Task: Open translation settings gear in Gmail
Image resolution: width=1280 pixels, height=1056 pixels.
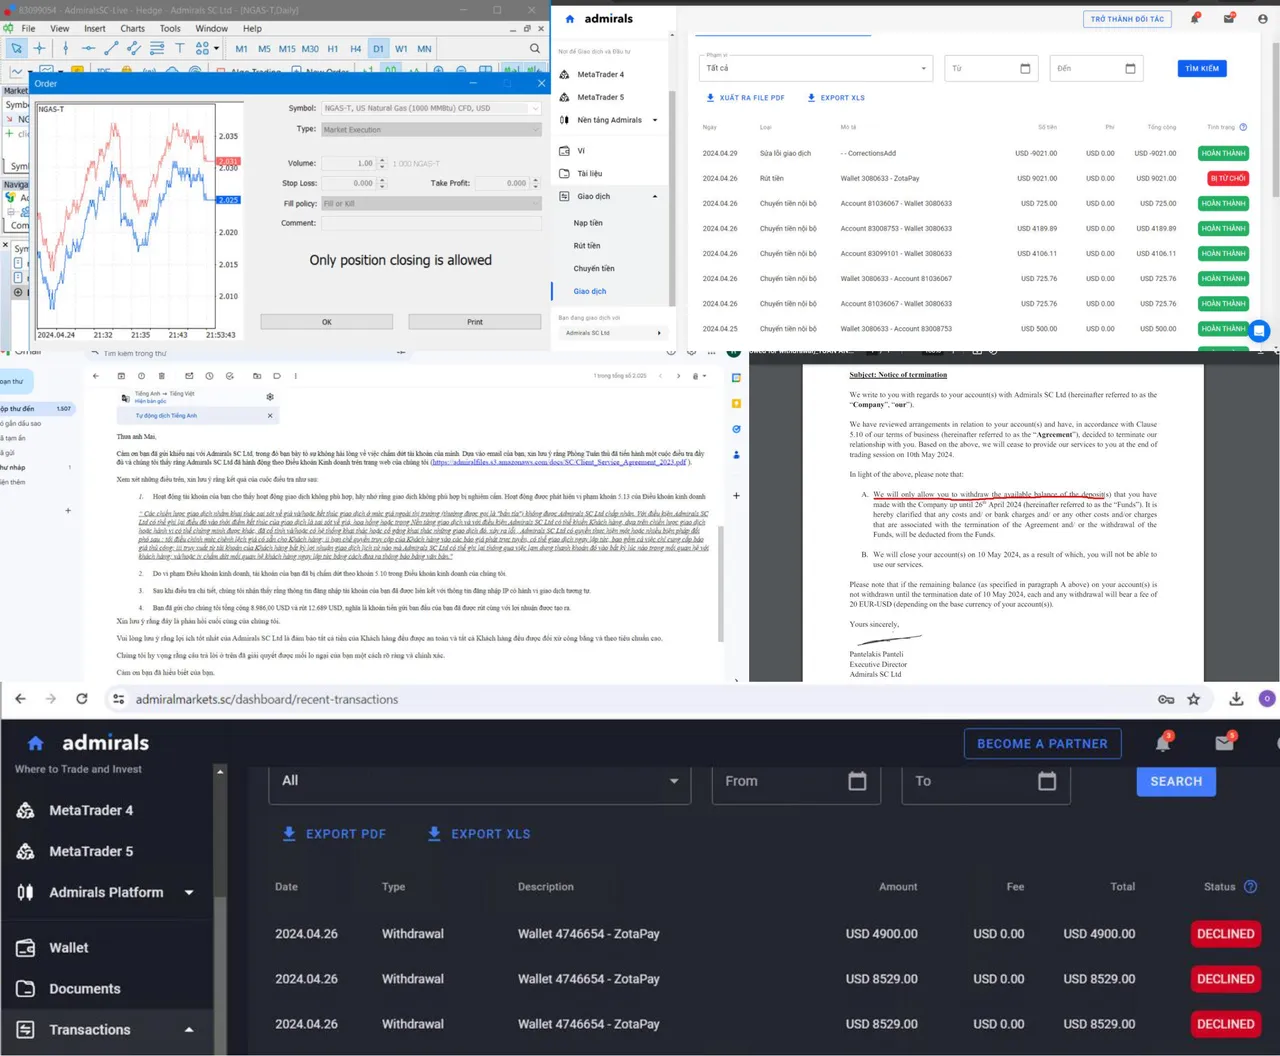Action: pyautogui.click(x=269, y=397)
